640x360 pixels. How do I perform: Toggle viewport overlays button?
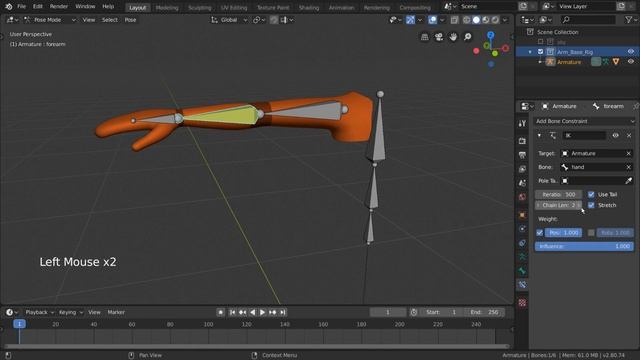click(432, 20)
